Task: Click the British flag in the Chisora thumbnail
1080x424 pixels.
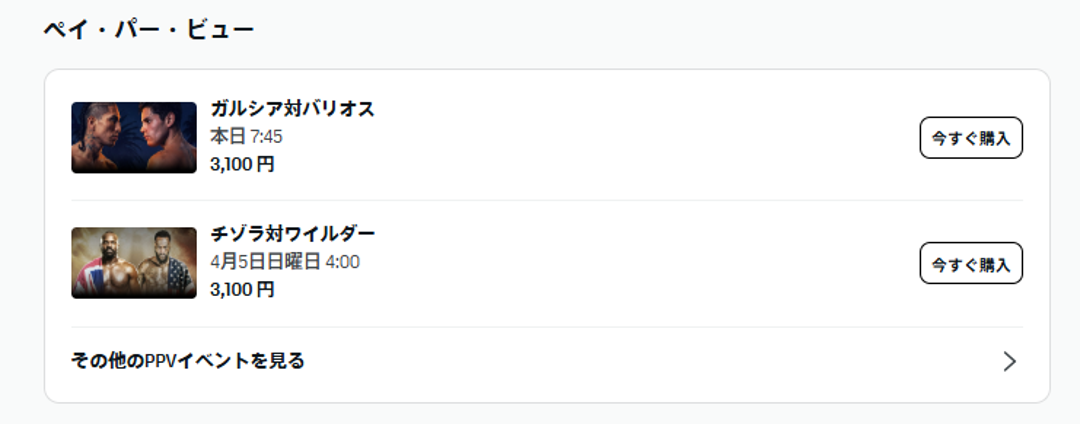Action: click(x=86, y=275)
